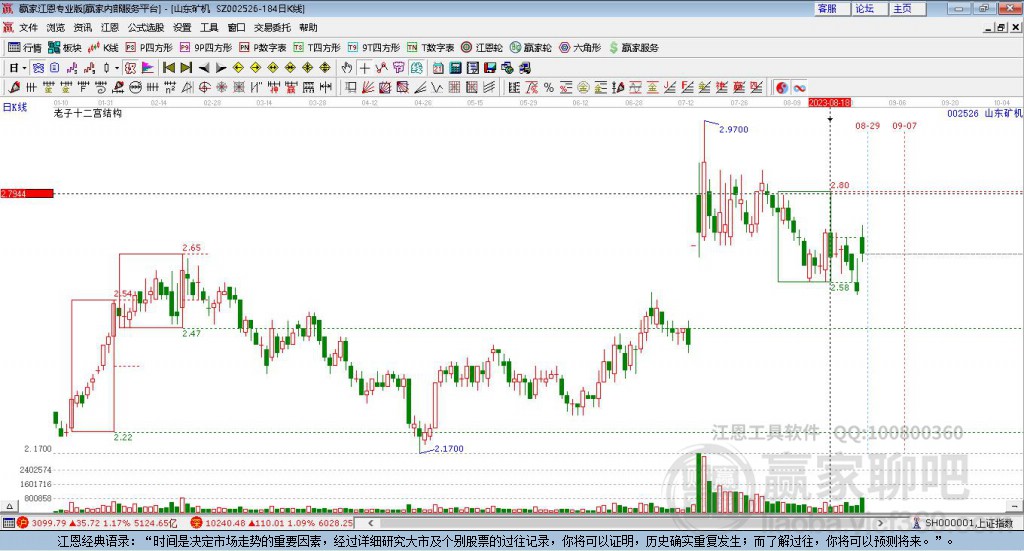The width and height of the screenshot is (1024, 551).
Task: Launch the 江恩轮 Gann wheel
Action: pos(482,48)
